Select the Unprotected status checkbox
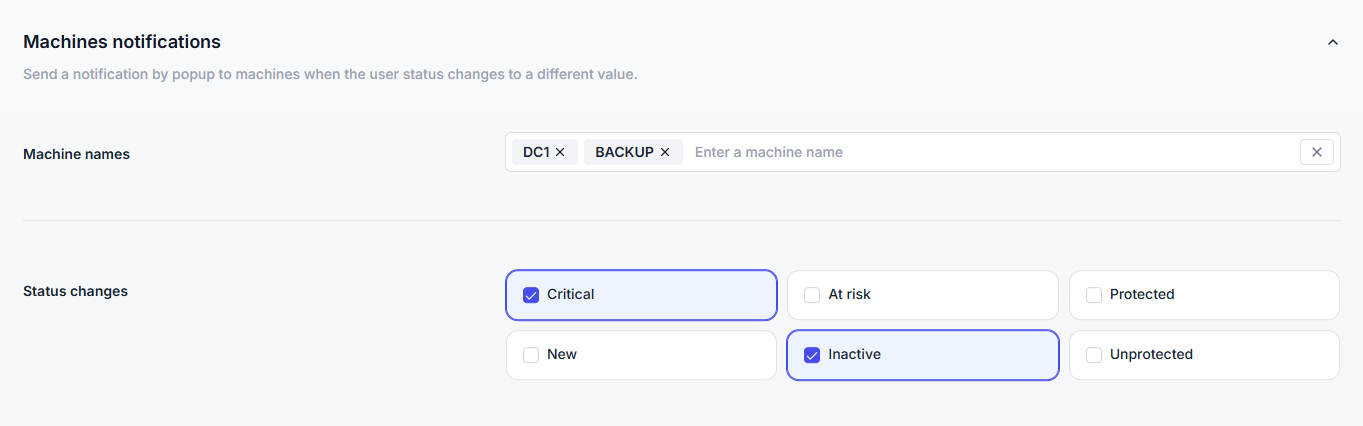1363x426 pixels. (1094, 355)
